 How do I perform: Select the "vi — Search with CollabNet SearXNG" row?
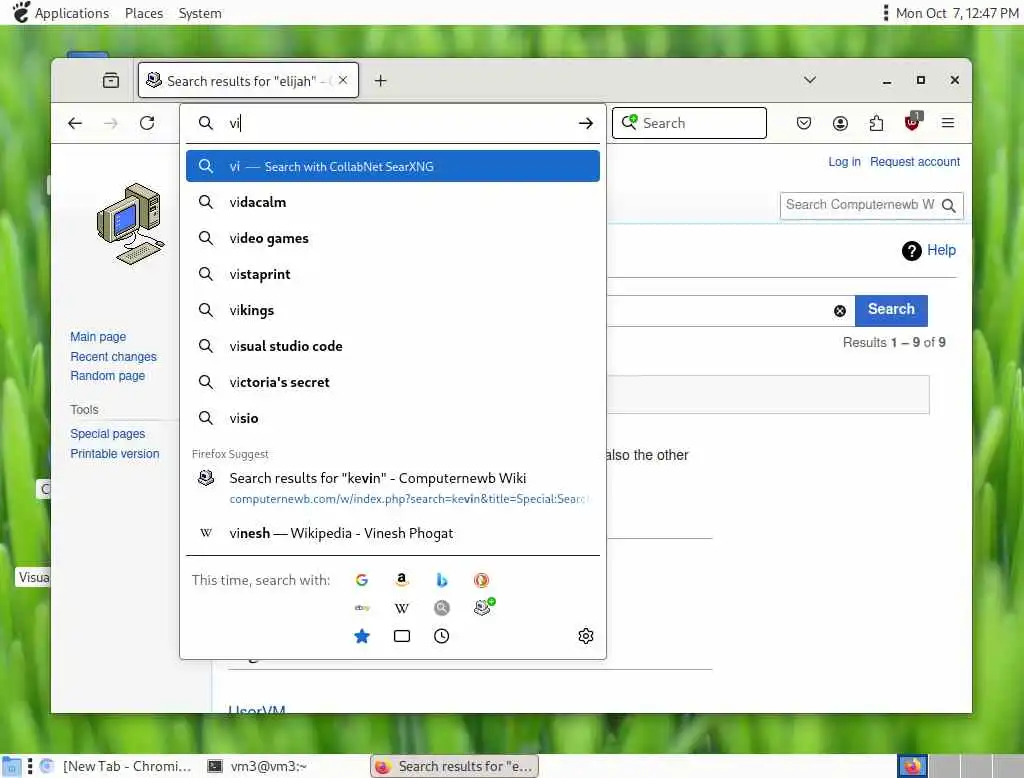392,166
